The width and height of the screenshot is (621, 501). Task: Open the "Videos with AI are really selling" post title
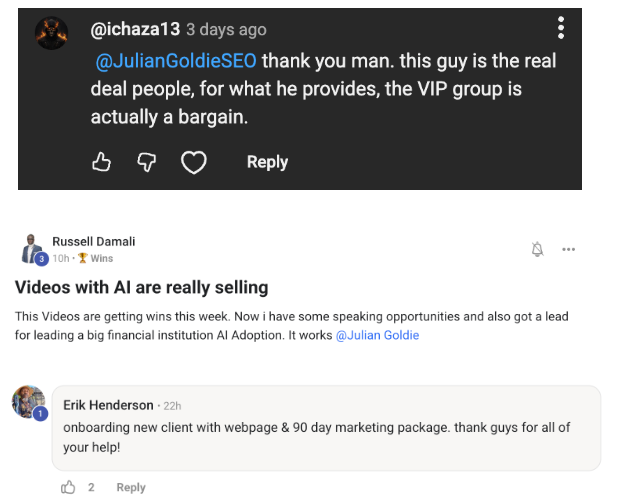(x=142, y=288)
